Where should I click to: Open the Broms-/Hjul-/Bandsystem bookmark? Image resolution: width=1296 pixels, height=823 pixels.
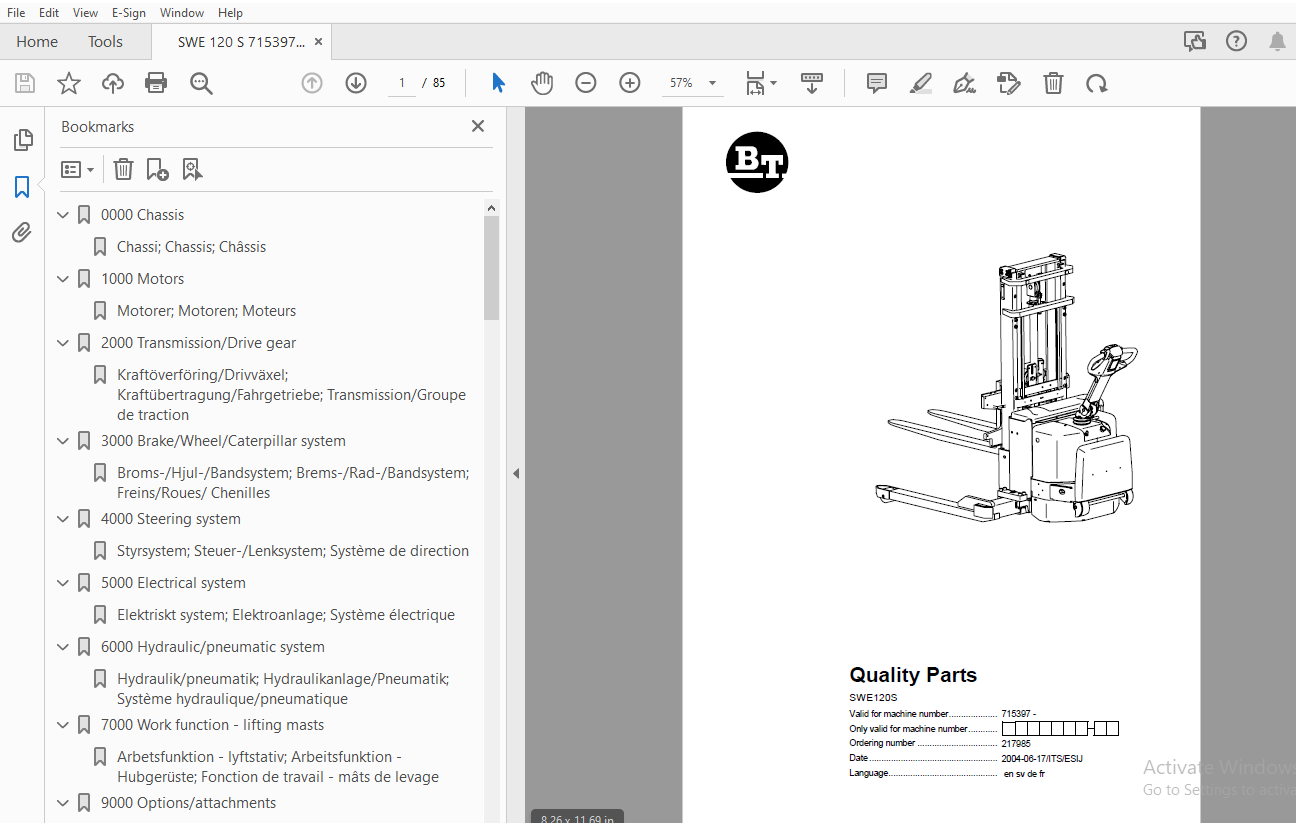[293, 483]
